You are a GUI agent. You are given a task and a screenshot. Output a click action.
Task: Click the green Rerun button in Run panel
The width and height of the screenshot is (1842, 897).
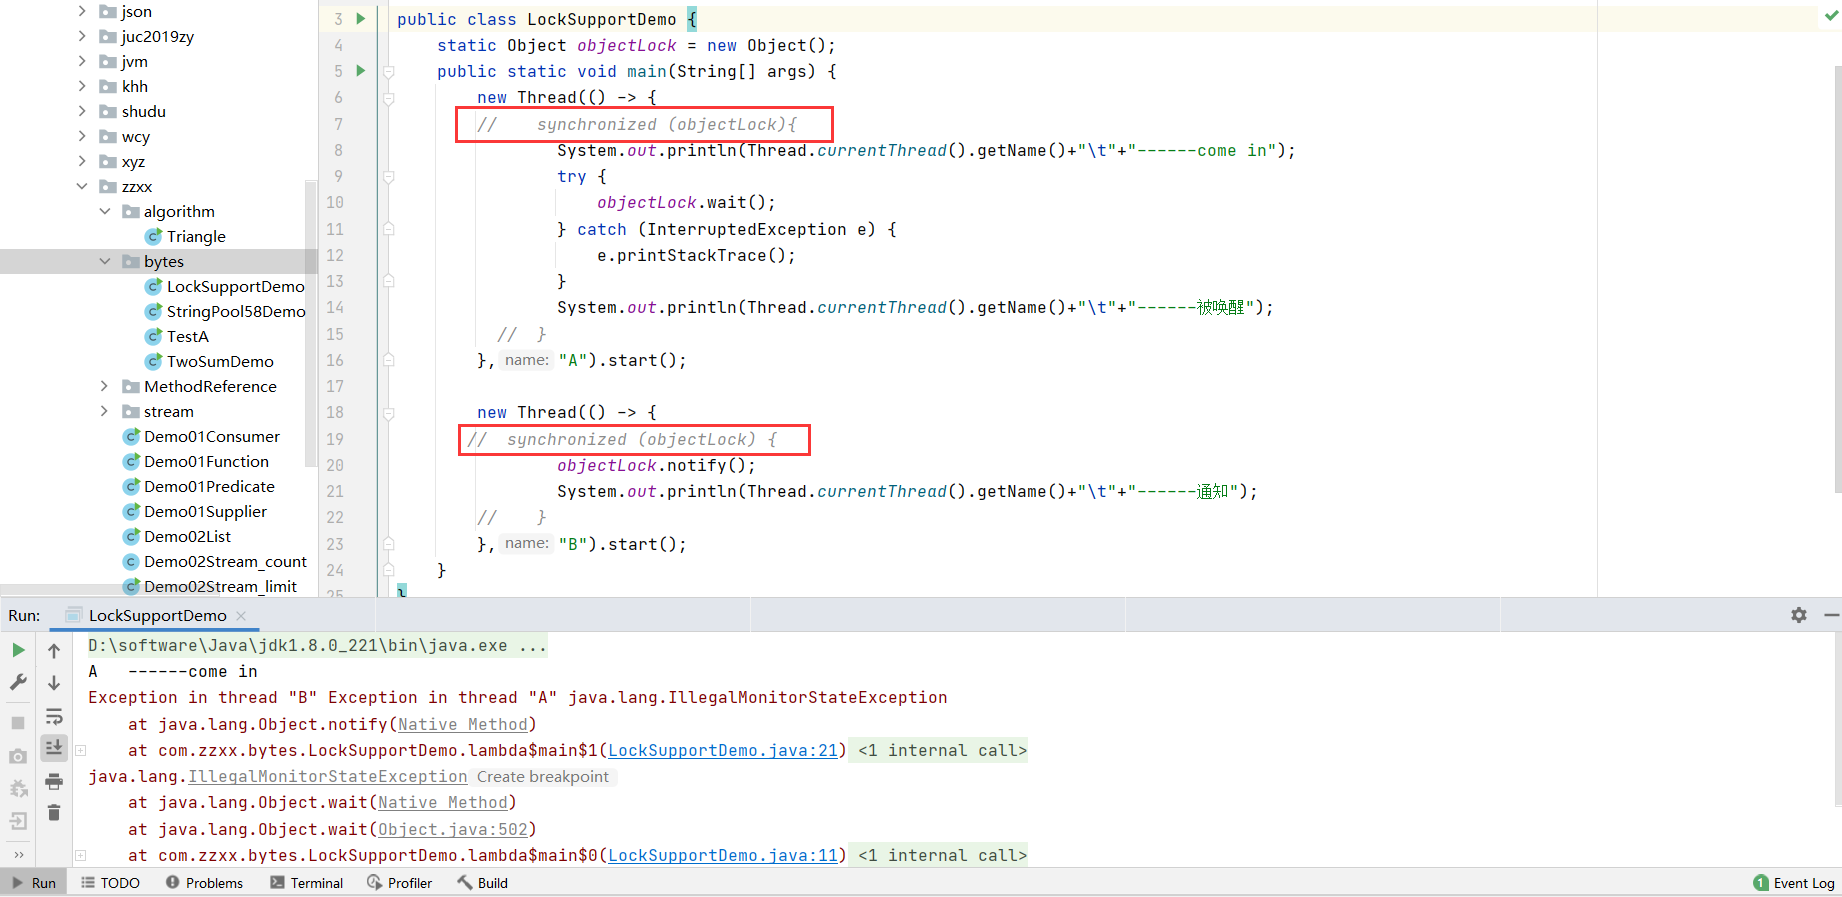click(x=18, y=650)
